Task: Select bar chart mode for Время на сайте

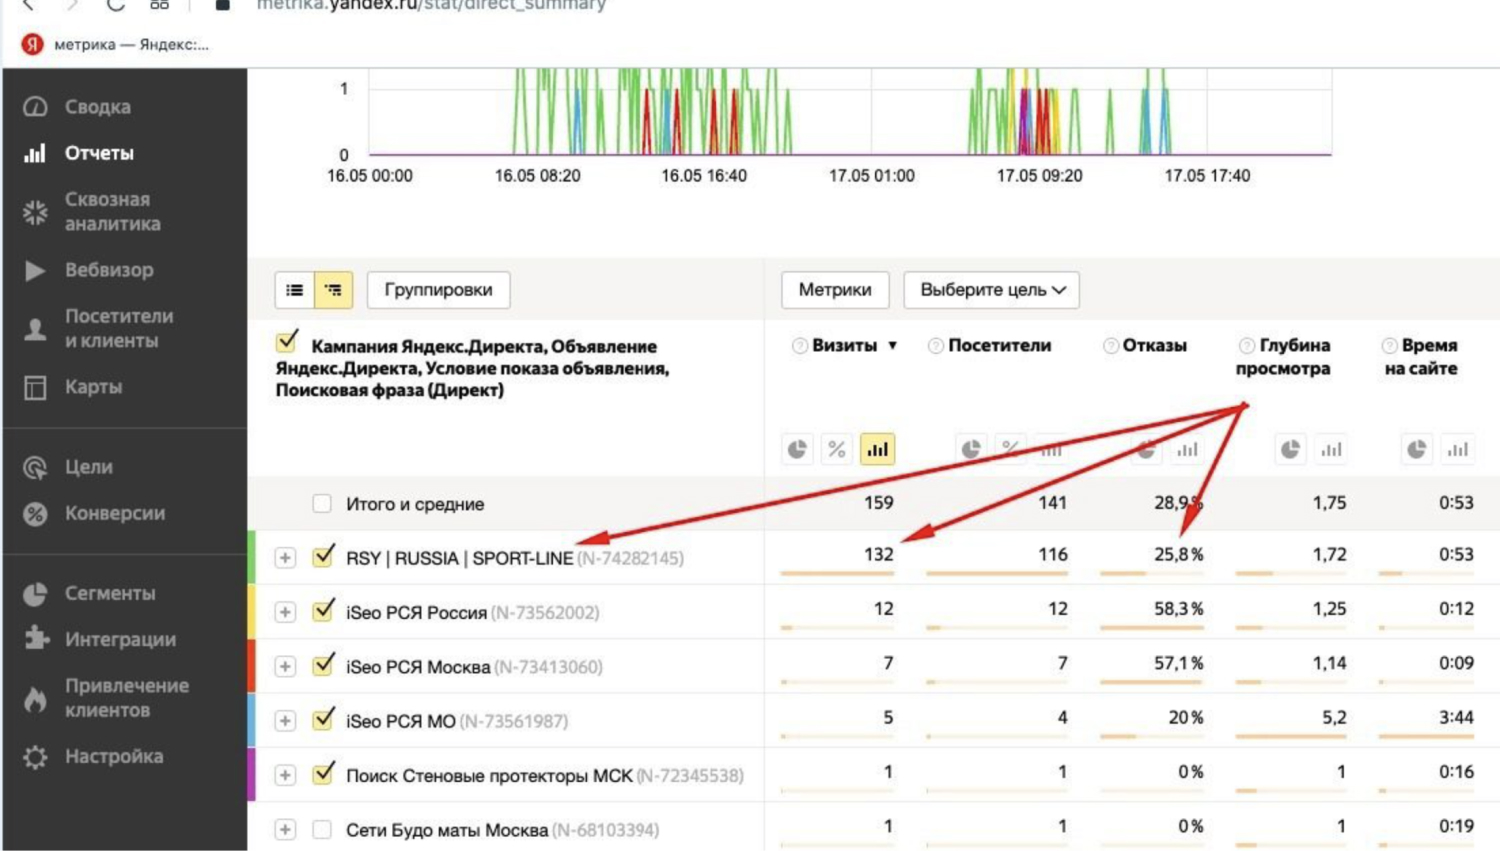Action: click(1458, 450)
